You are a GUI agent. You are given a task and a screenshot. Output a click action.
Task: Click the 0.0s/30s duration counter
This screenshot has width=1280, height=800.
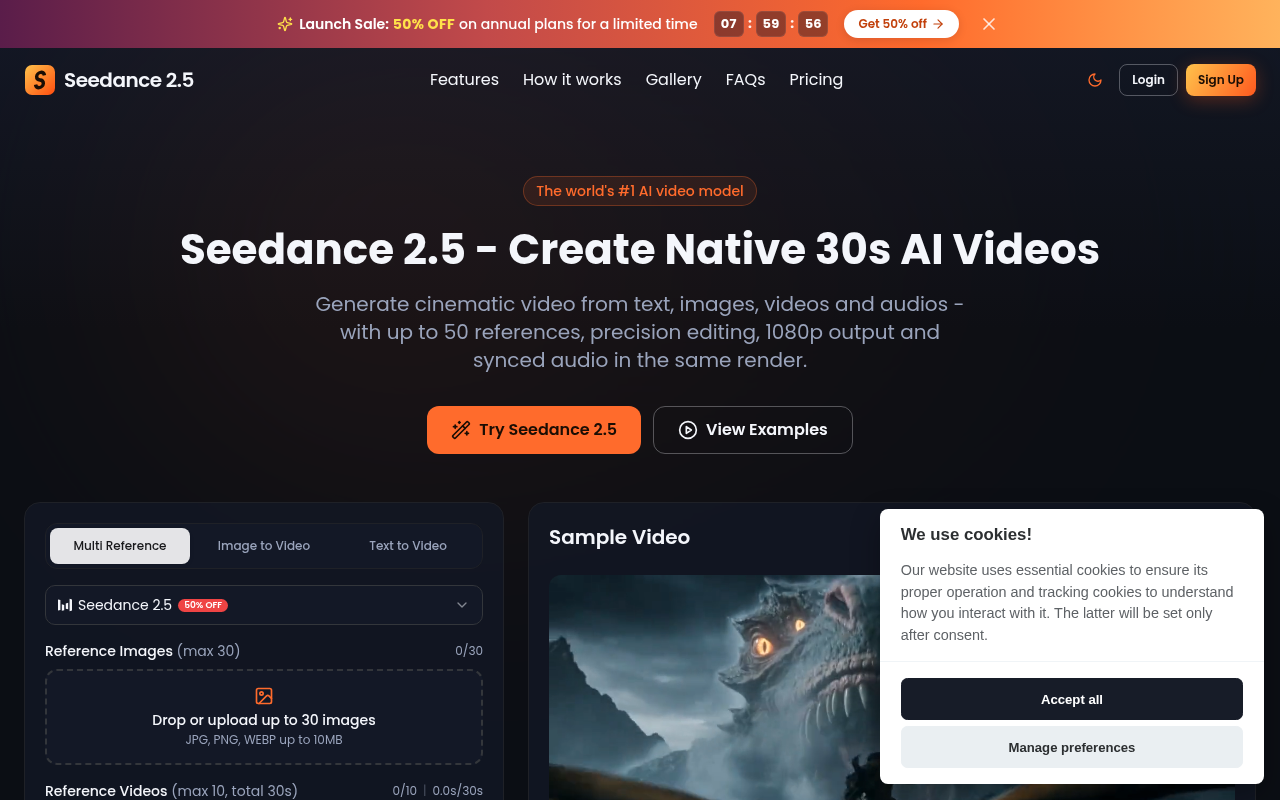point(458,791)
